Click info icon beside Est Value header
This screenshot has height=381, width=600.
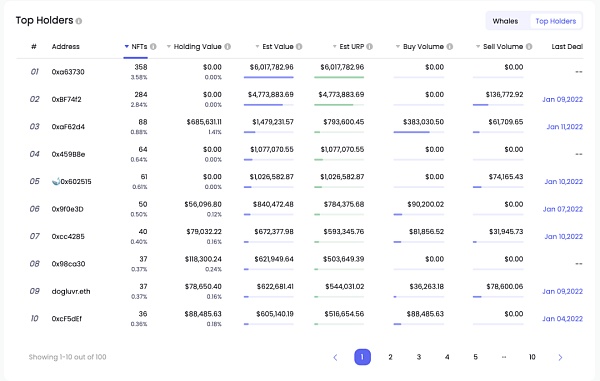tap(299, 47)
